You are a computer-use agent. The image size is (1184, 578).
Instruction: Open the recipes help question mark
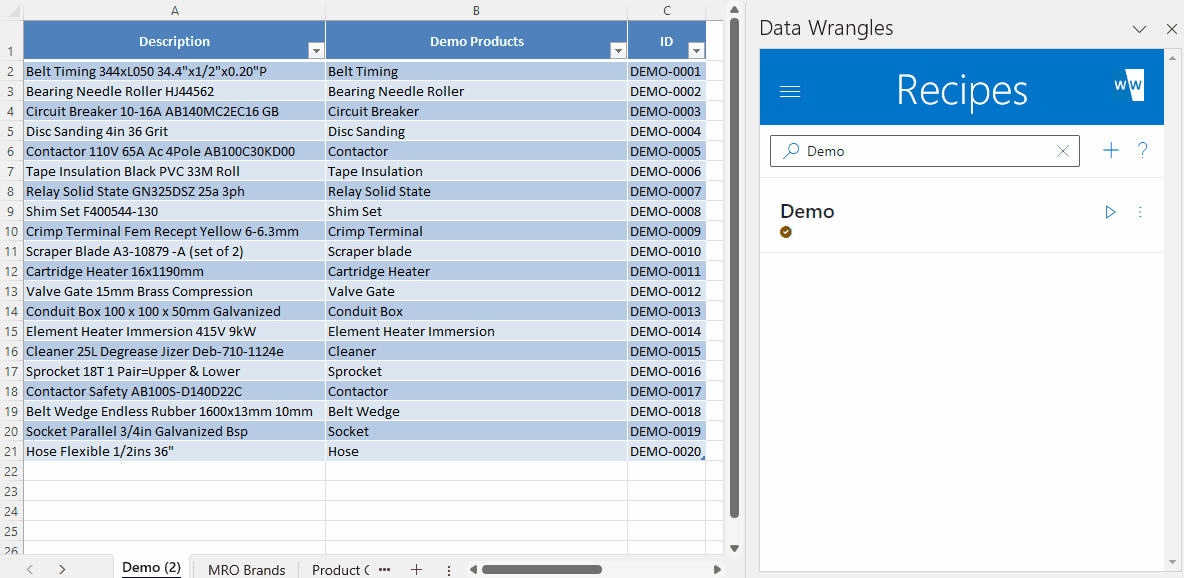1142,150
